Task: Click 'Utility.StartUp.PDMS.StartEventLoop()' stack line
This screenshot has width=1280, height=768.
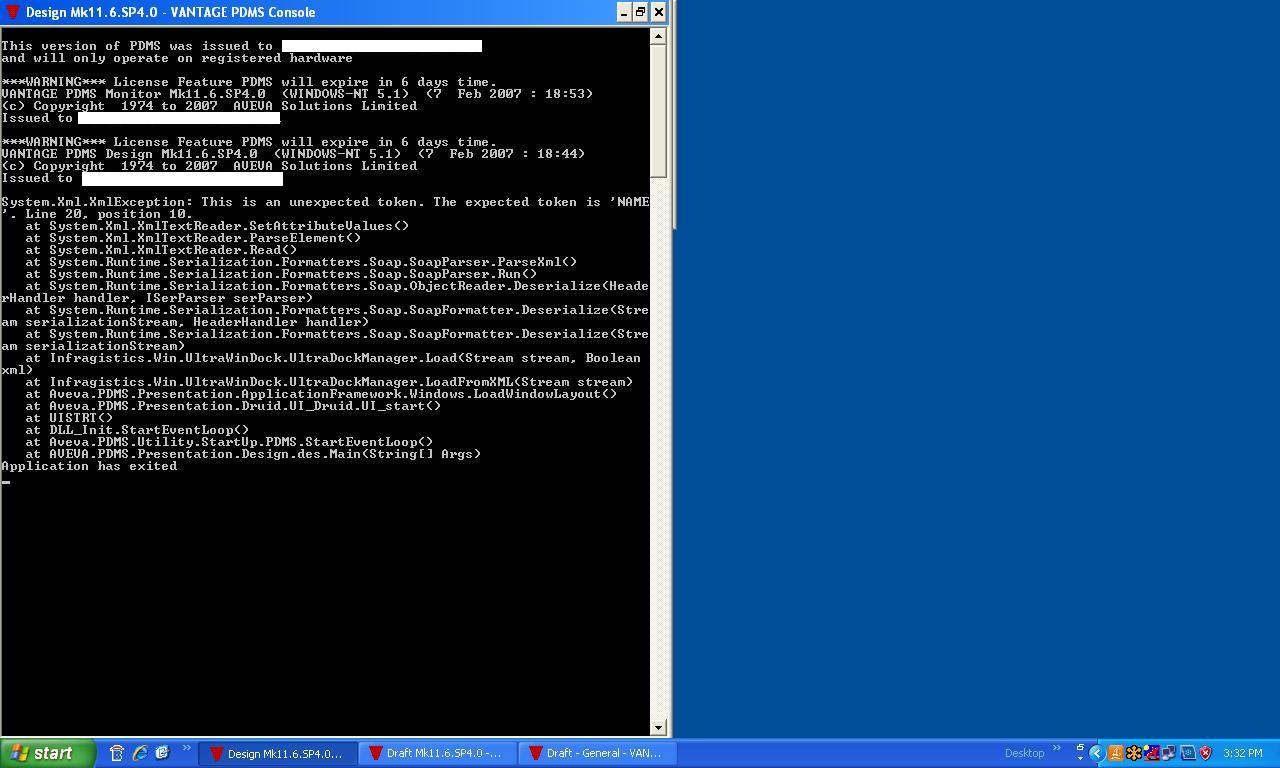Action: pos(229,442)
